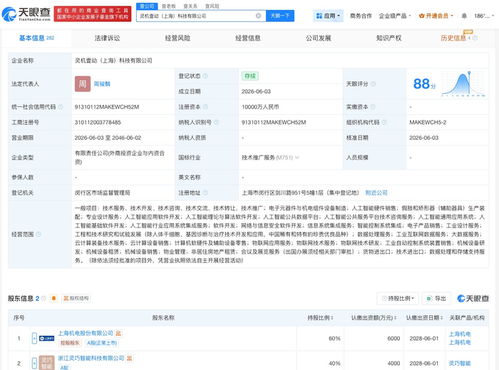Open the 186 account dropdown

tap(484, 16)
